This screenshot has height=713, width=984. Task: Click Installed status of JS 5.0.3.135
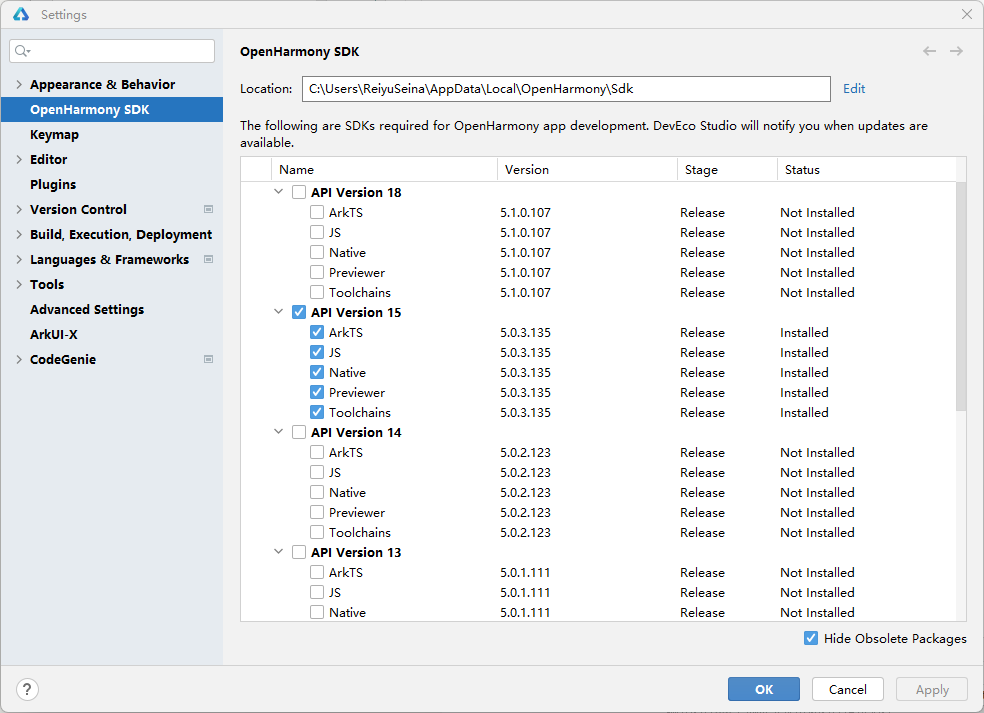point(804,352)
